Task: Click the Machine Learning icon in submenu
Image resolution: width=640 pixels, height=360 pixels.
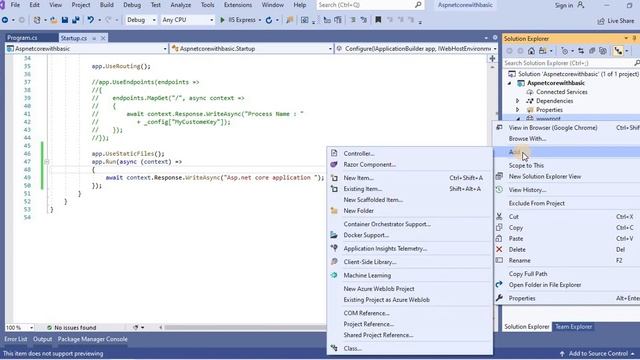Action: click(334, 275)
